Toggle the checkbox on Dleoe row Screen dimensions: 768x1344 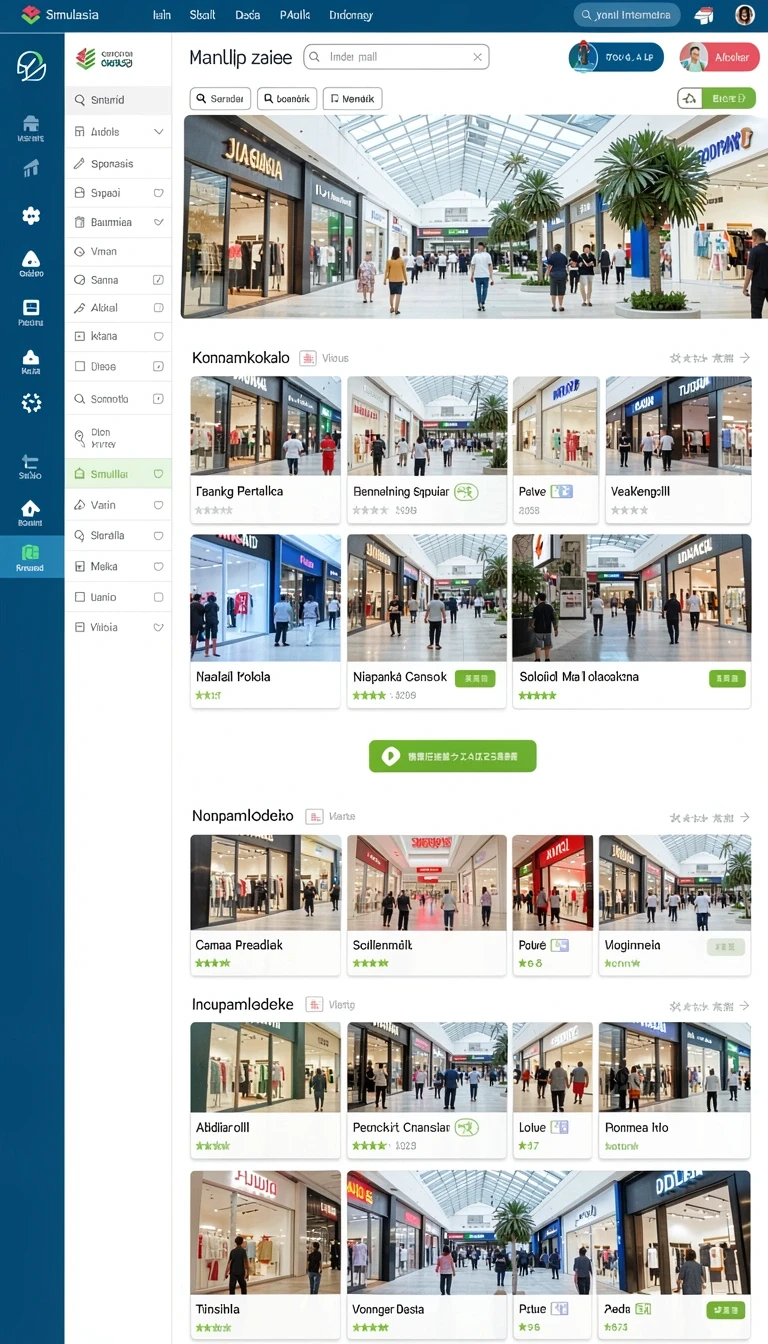pyautogui.click(x=158, y=367)
